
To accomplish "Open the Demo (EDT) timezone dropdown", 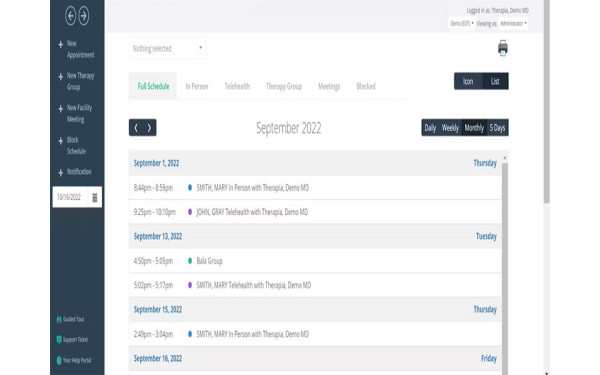I will click(462, 23).
